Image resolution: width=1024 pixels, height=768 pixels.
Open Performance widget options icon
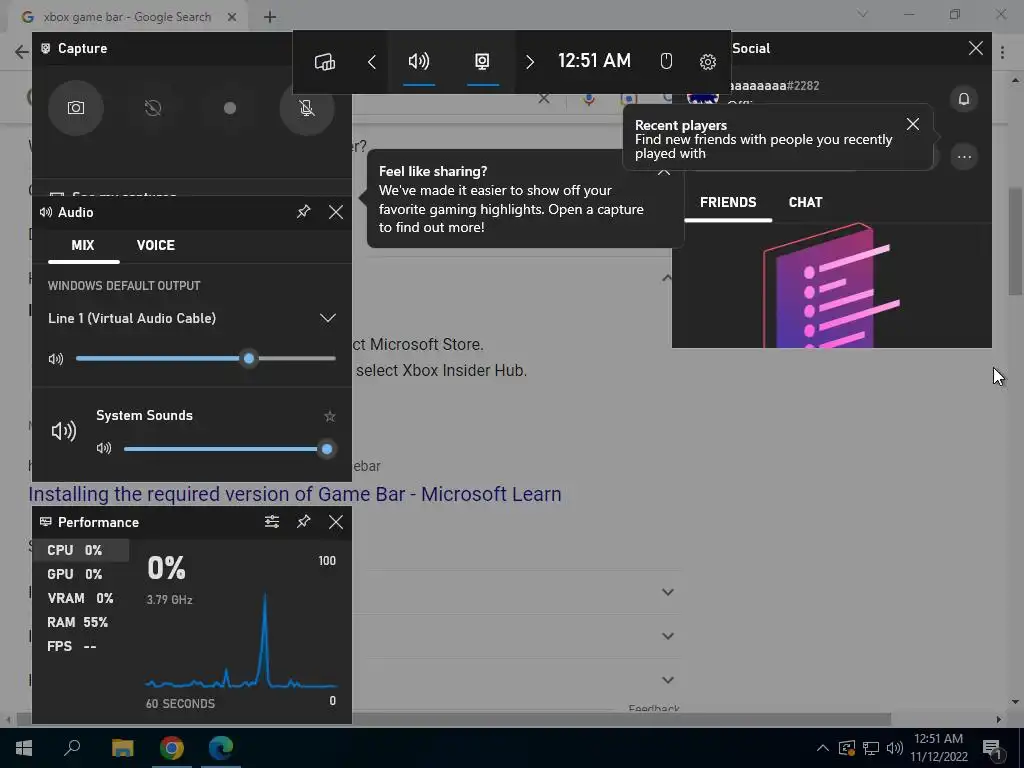tap(272, 522)
